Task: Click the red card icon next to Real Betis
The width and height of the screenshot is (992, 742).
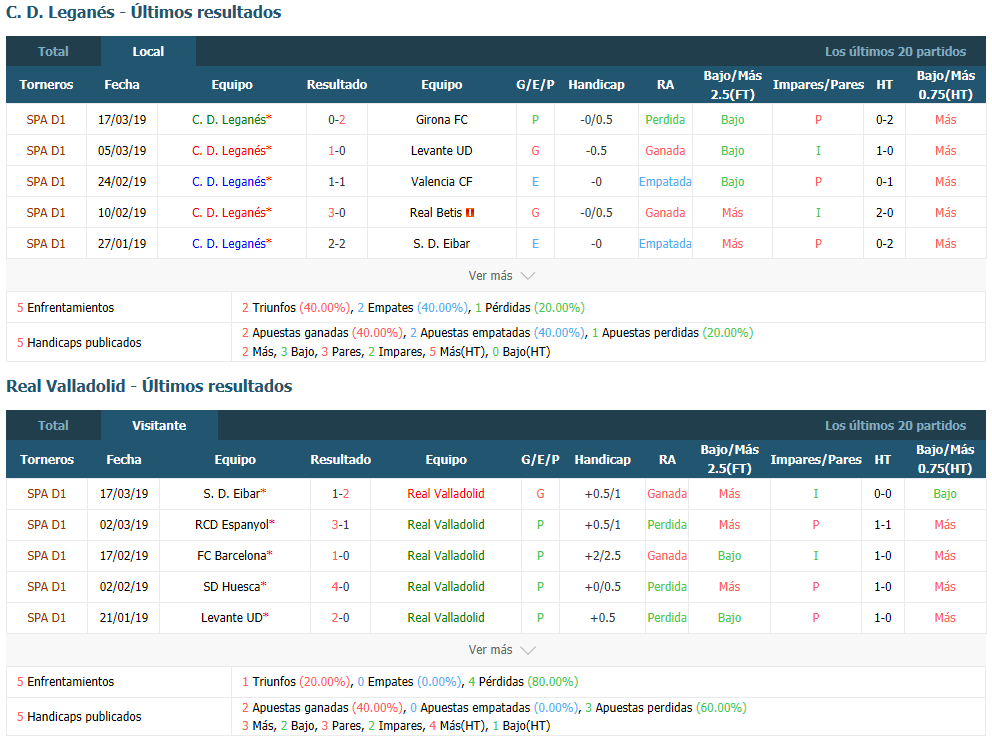Action: [470, 213]
